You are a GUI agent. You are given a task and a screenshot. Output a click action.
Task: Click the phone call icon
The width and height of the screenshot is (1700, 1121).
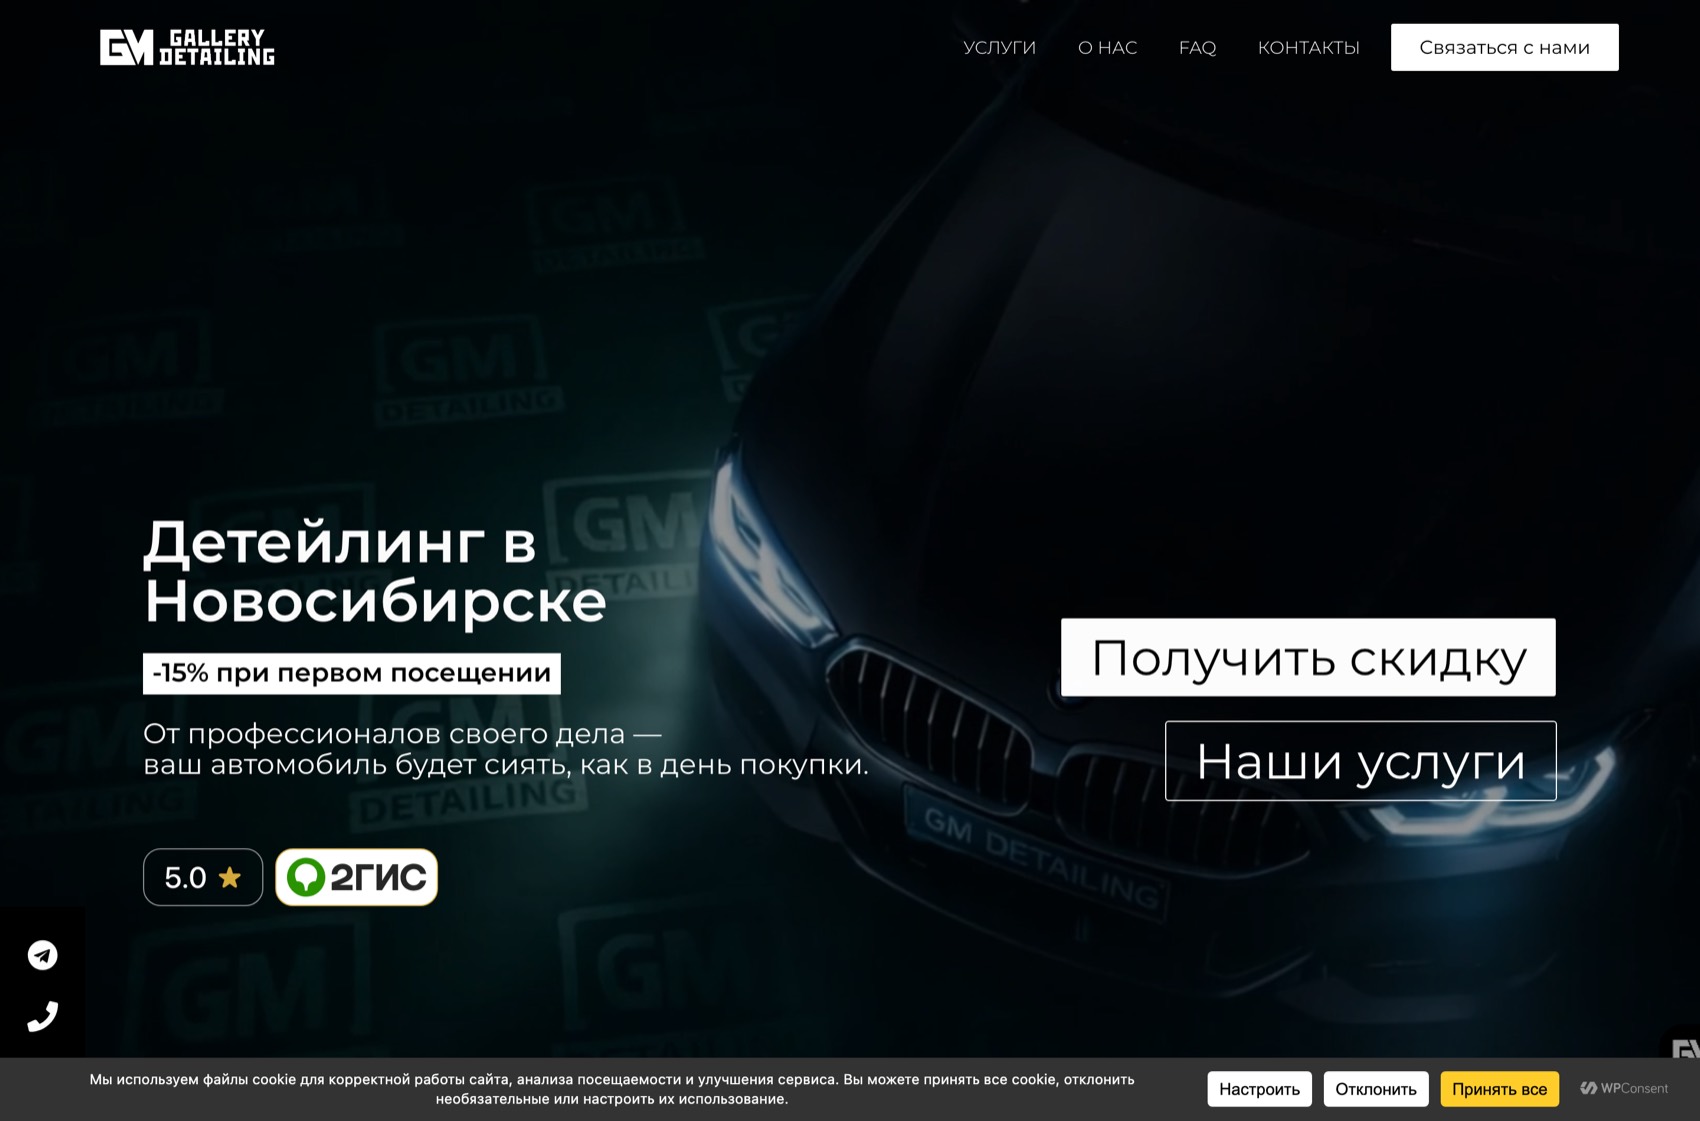42,1016
